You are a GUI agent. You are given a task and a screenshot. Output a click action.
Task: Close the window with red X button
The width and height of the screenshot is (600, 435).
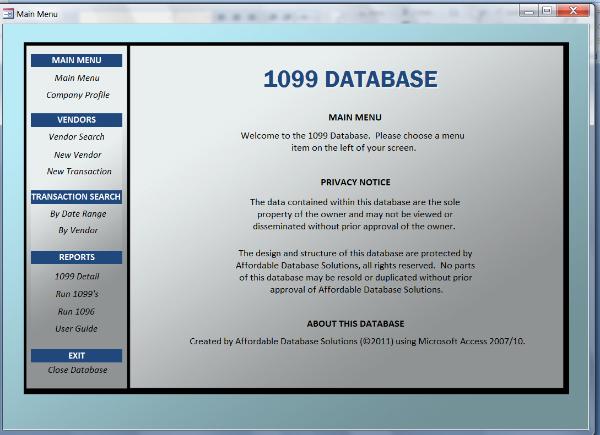(x=574, y=10)
